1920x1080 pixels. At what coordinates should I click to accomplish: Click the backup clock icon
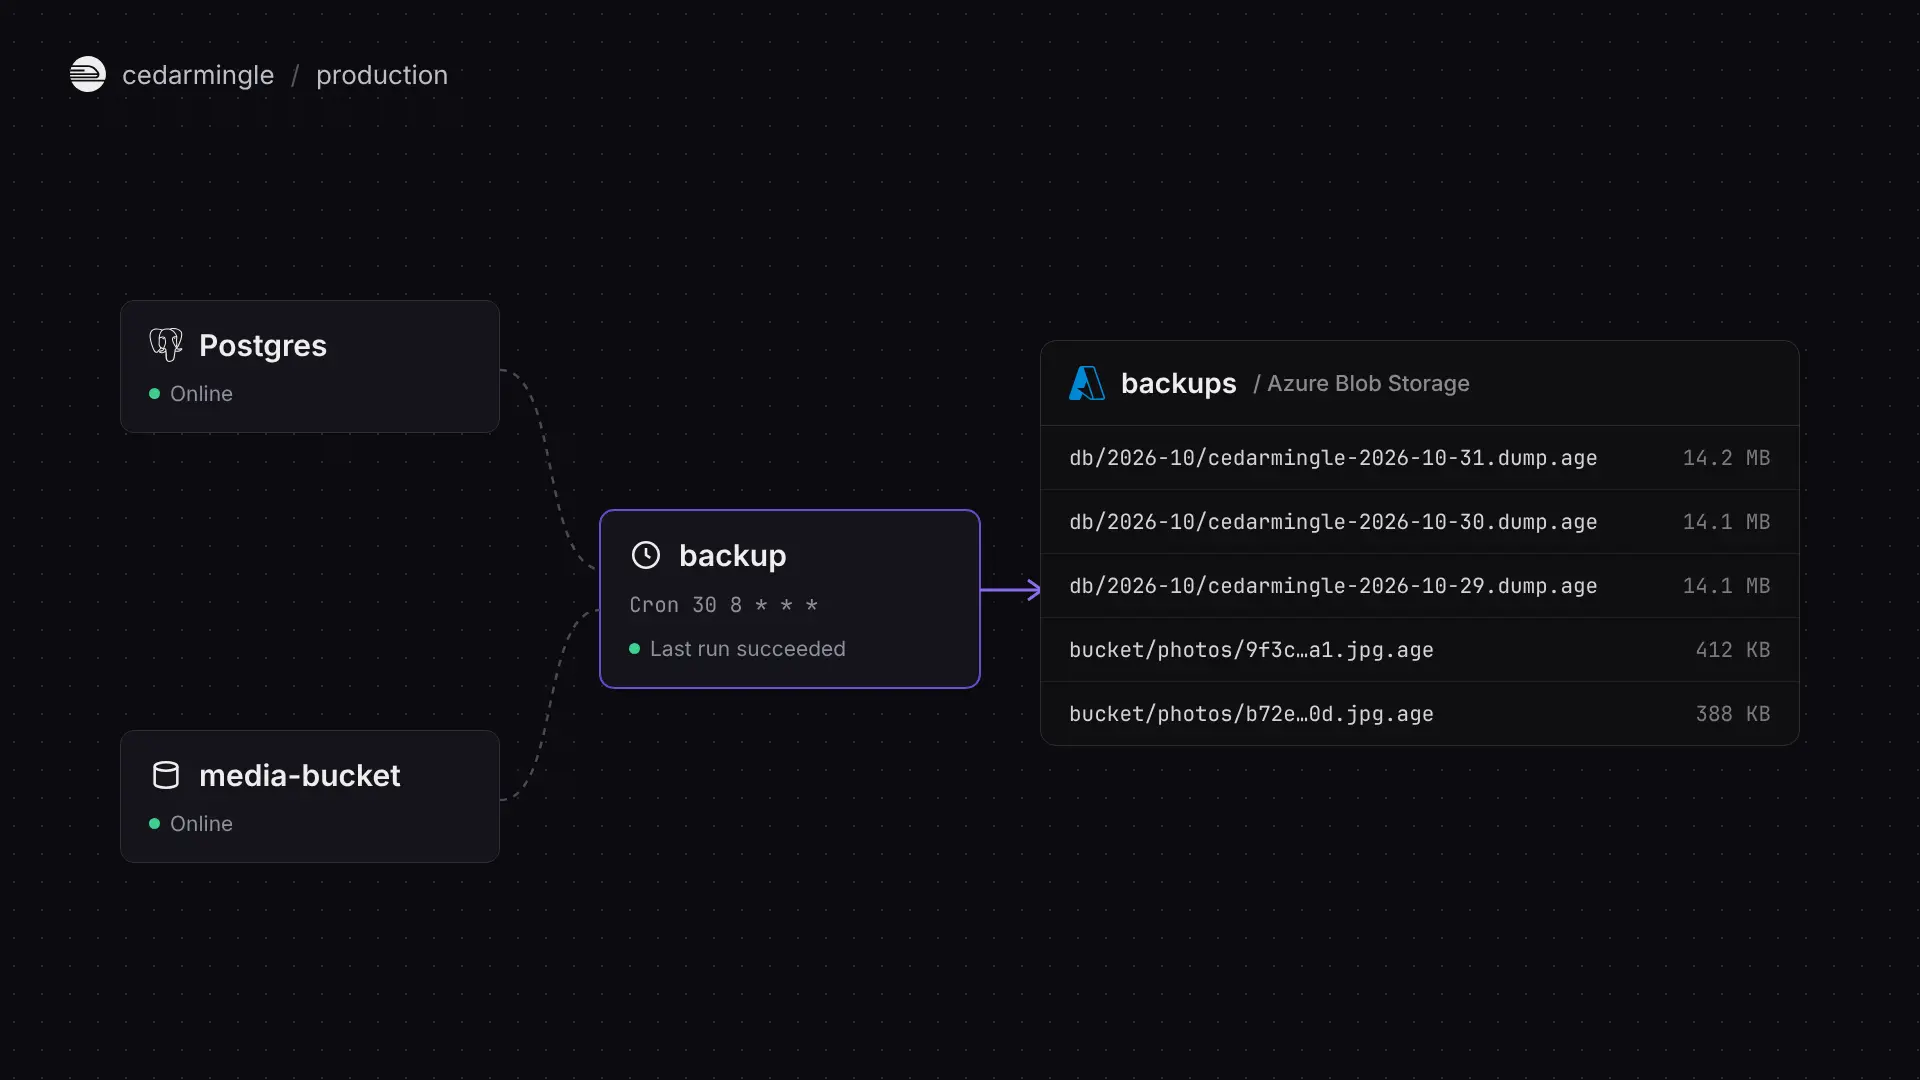point(646,555)
